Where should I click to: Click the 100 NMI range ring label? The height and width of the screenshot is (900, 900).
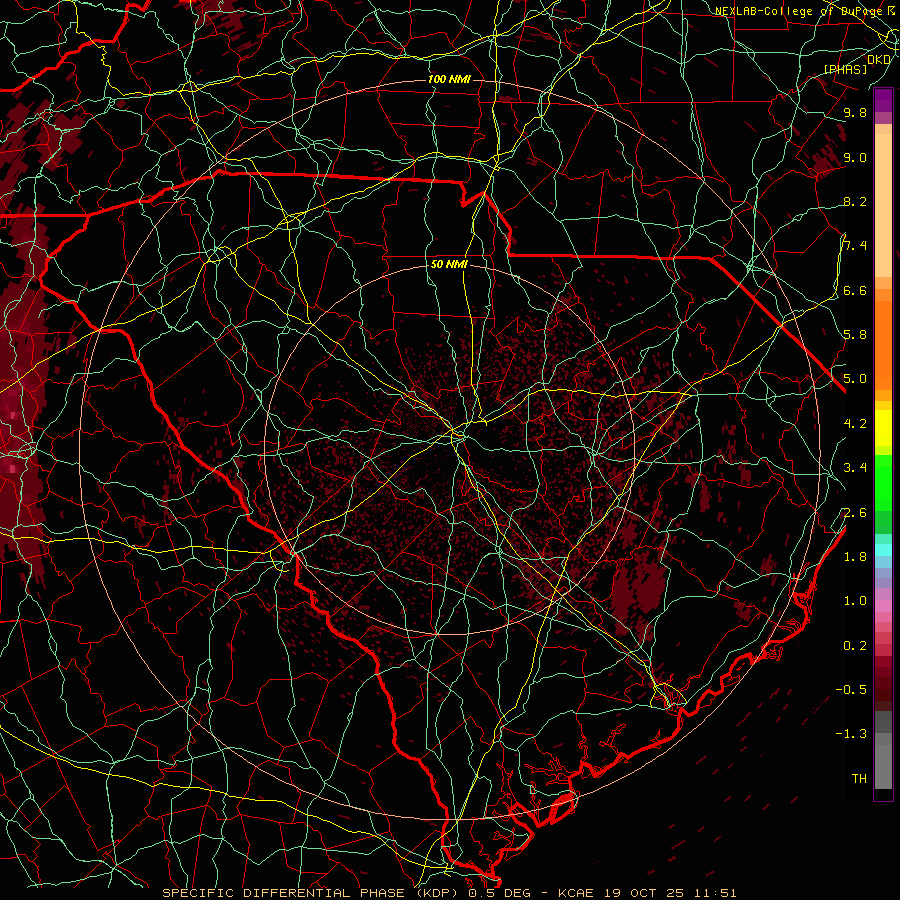pyautogui.click(x=449, y=79)
